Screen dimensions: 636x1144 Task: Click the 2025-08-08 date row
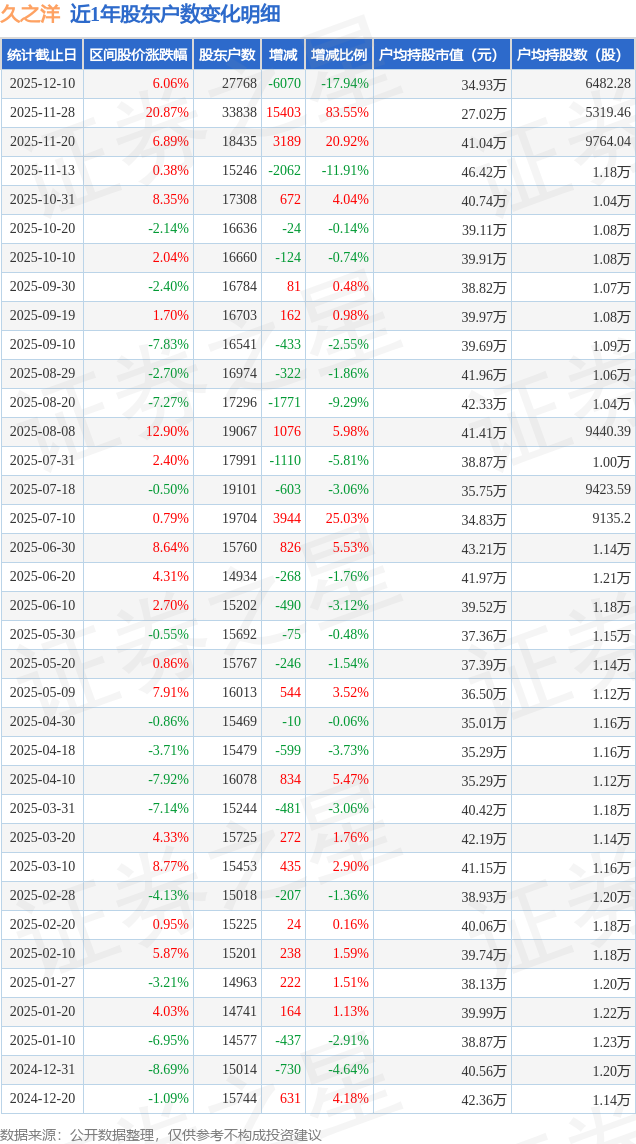(41, 432)
